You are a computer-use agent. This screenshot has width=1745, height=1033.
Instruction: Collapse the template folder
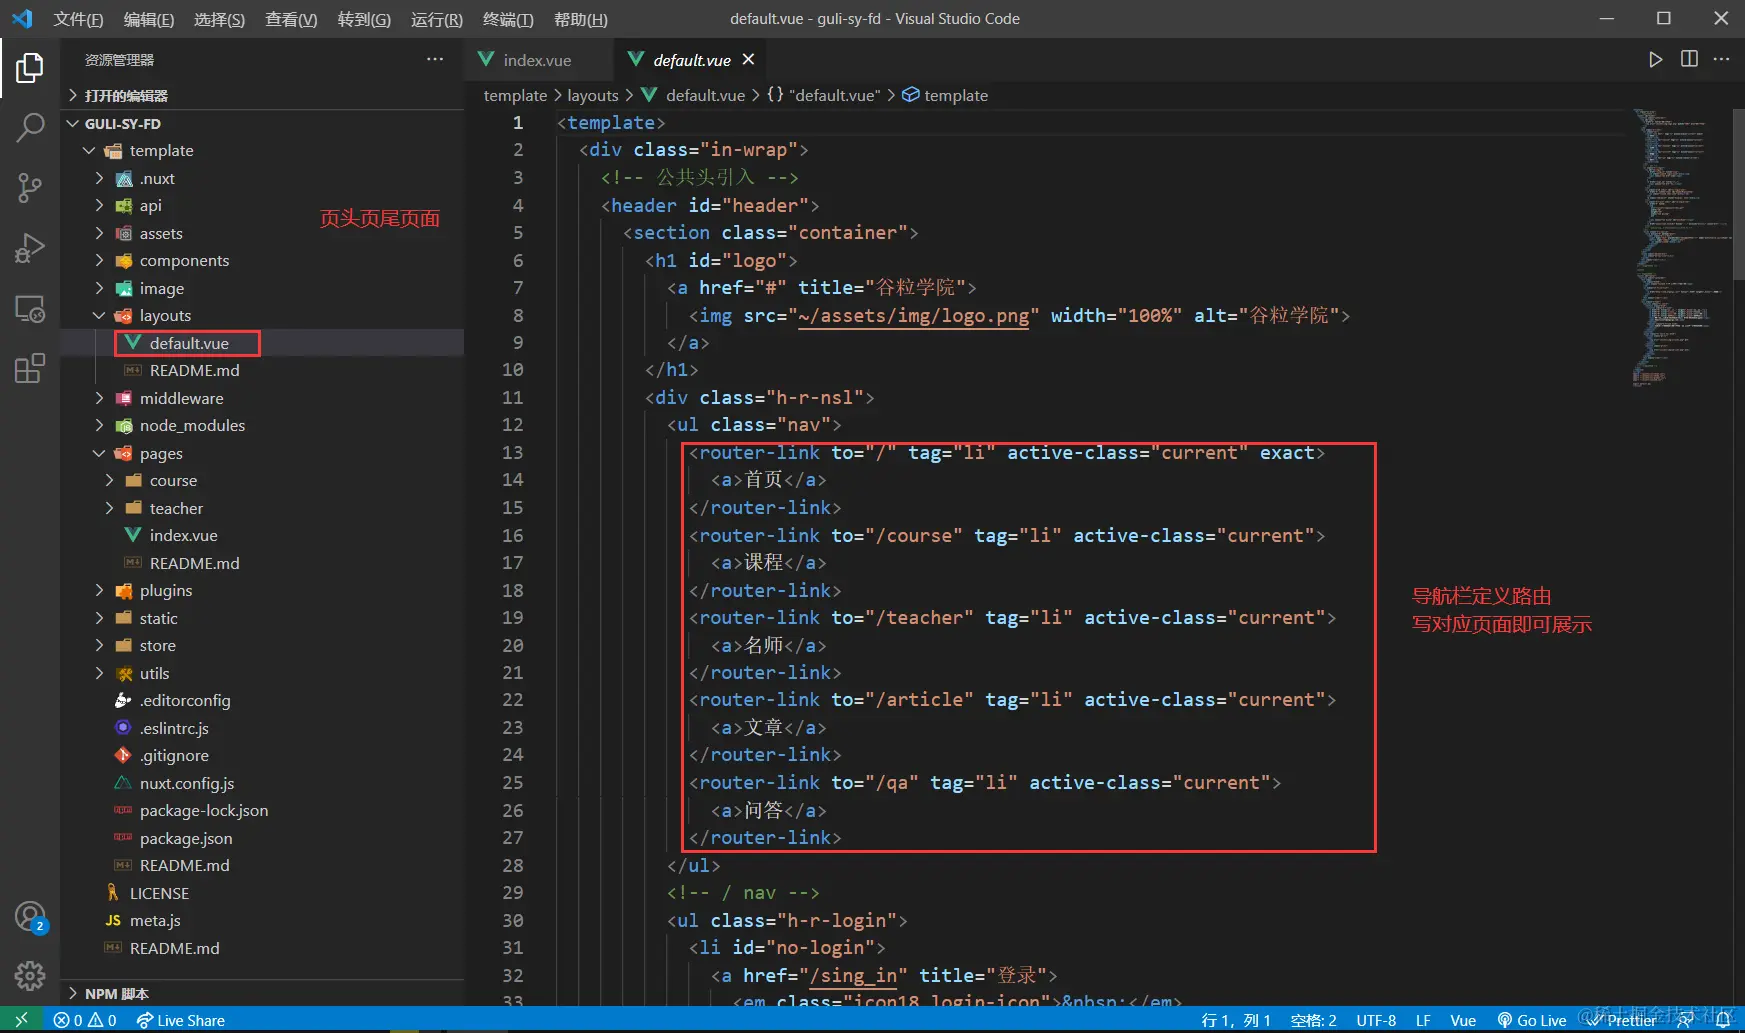coord(264,151)
